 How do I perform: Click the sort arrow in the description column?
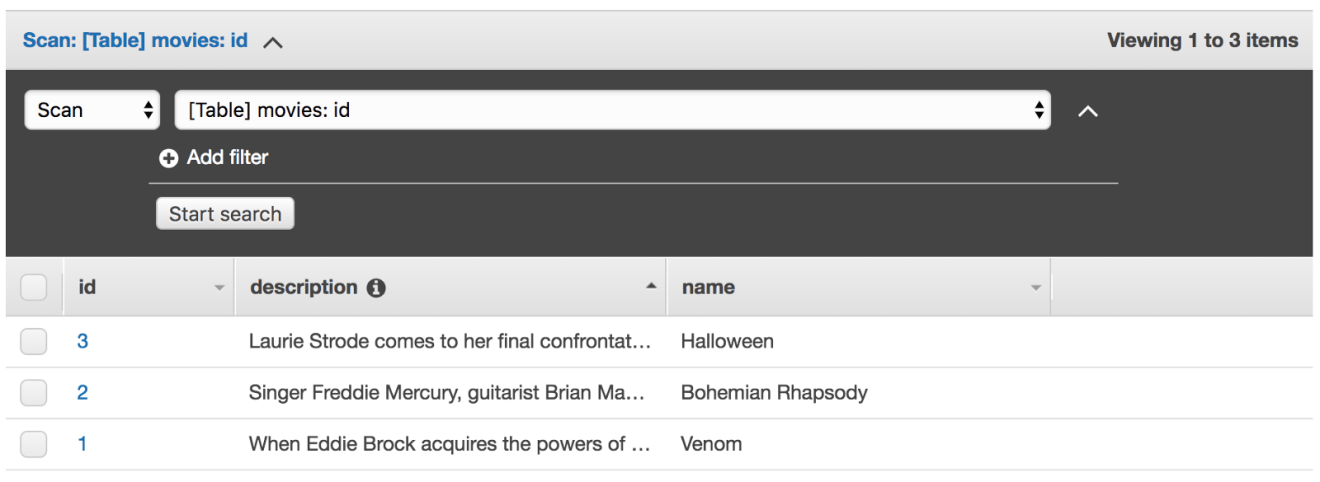tap(651, 287)
